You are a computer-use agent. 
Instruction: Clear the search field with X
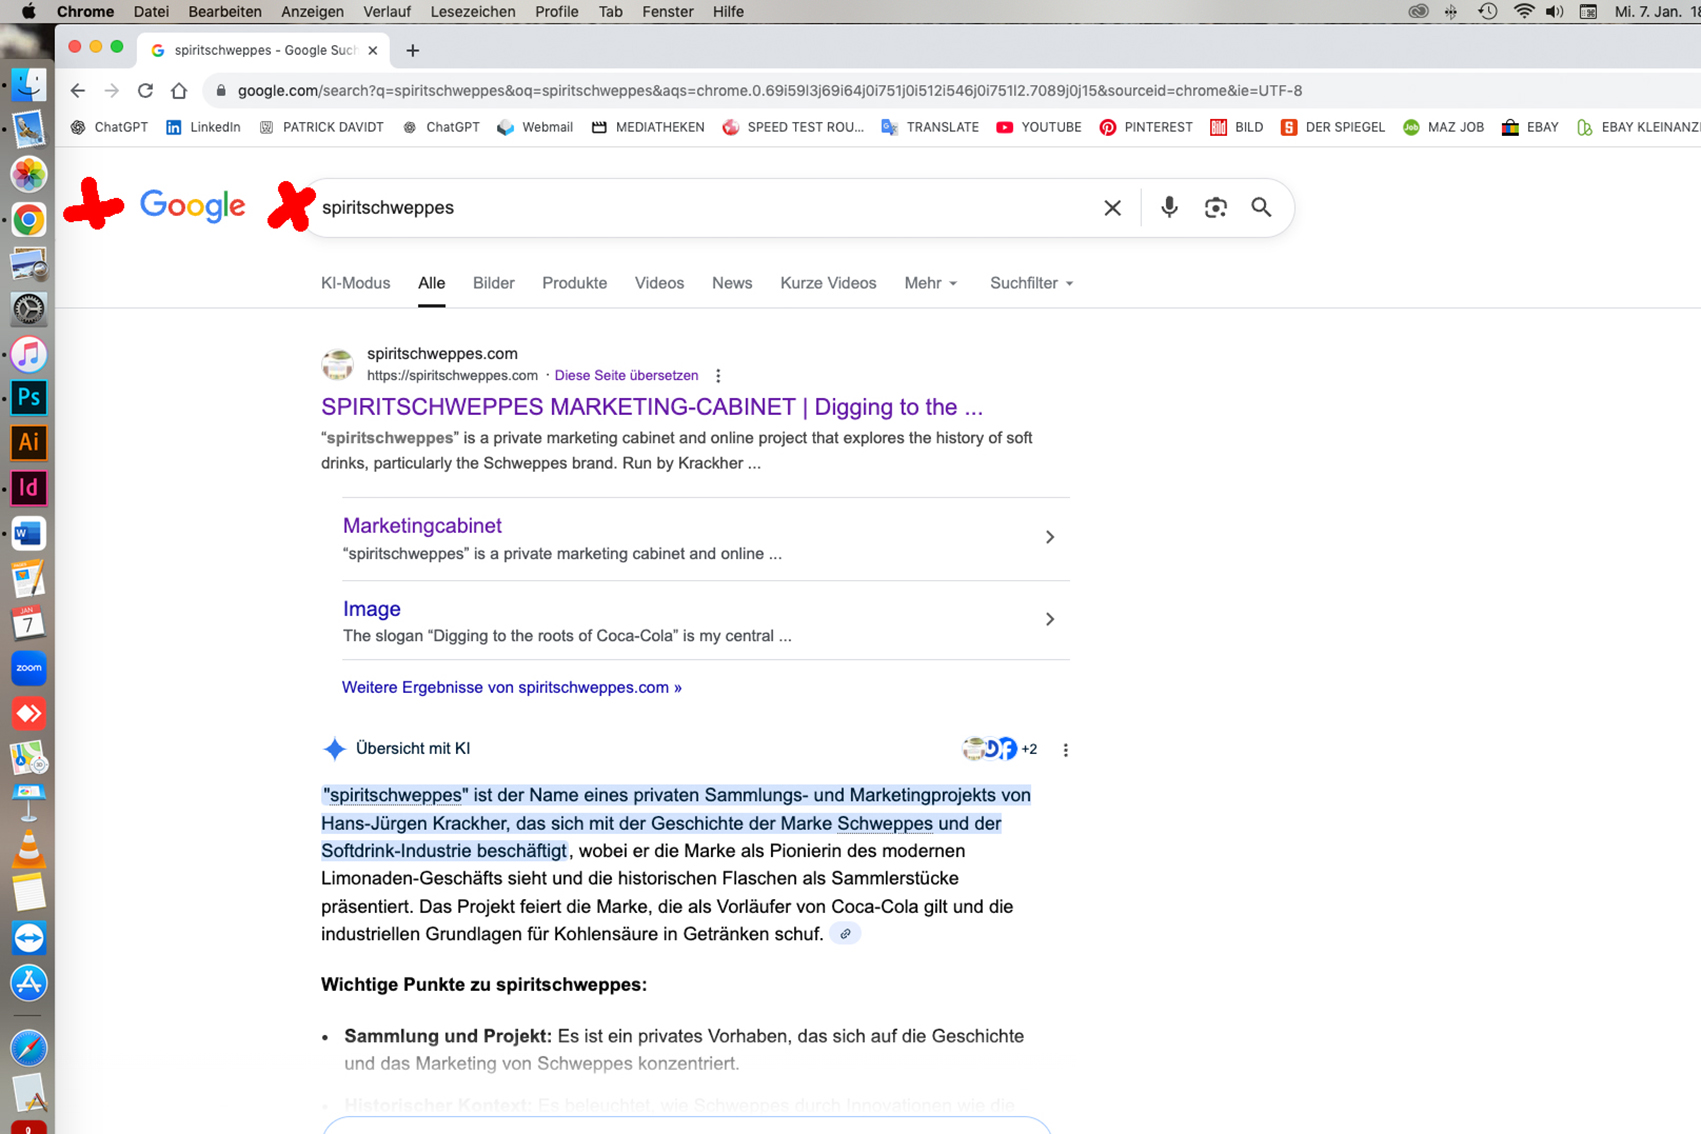point(1112,208)
